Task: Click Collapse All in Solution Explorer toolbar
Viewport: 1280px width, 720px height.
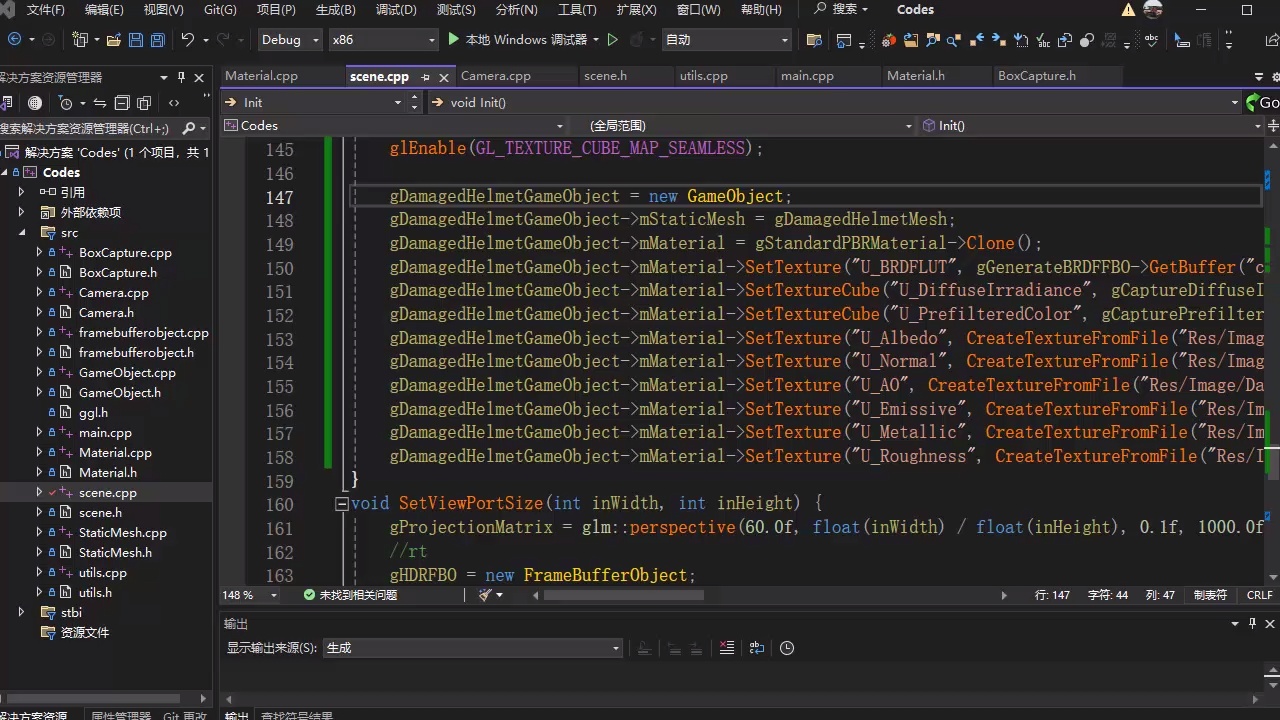Action: pos(122,103)
